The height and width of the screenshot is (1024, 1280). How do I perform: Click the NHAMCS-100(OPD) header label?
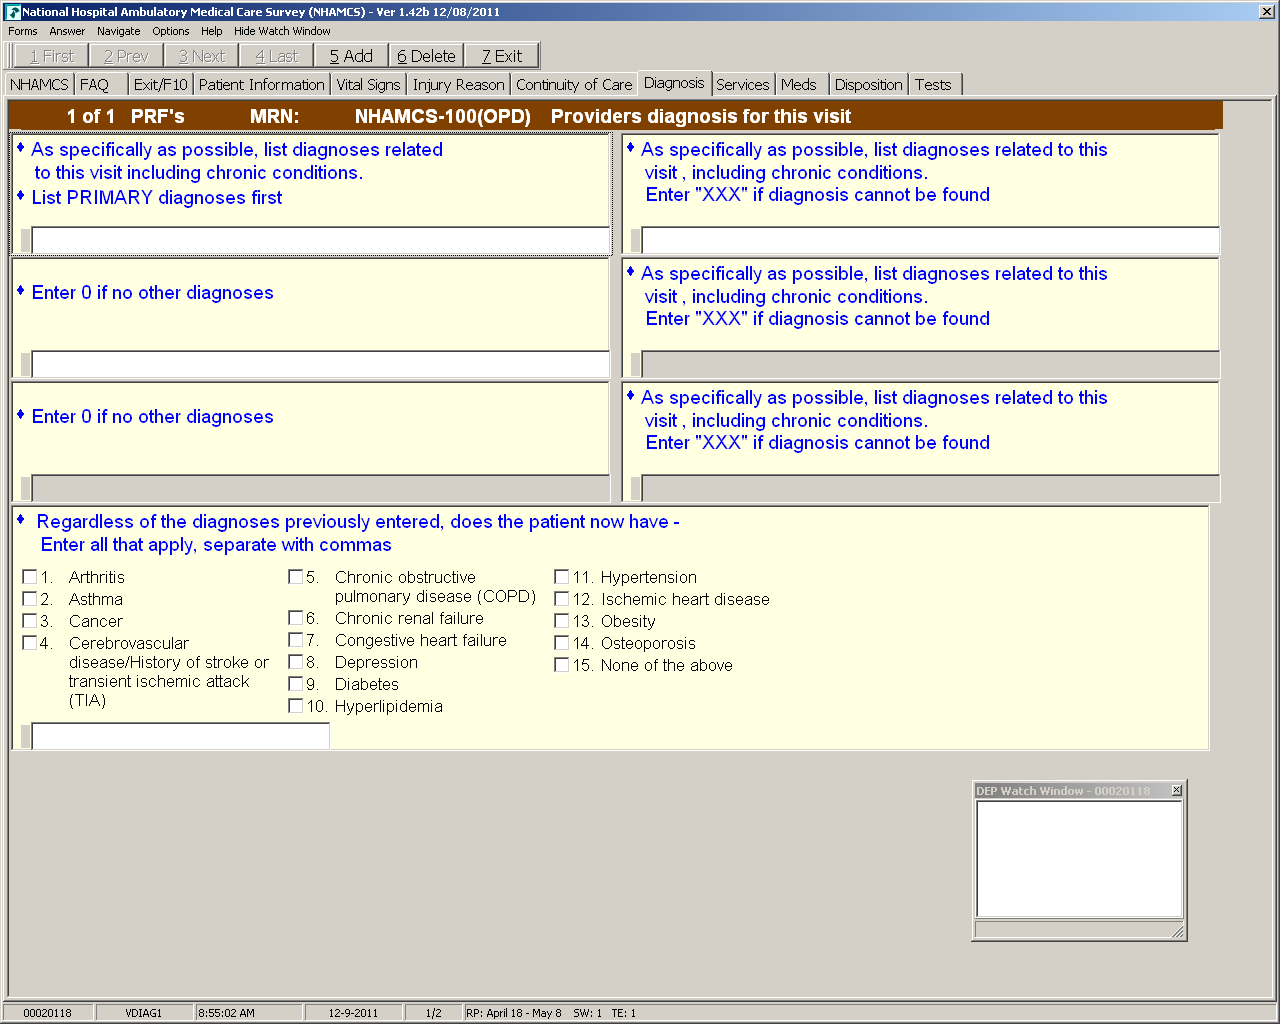(442, 116)
